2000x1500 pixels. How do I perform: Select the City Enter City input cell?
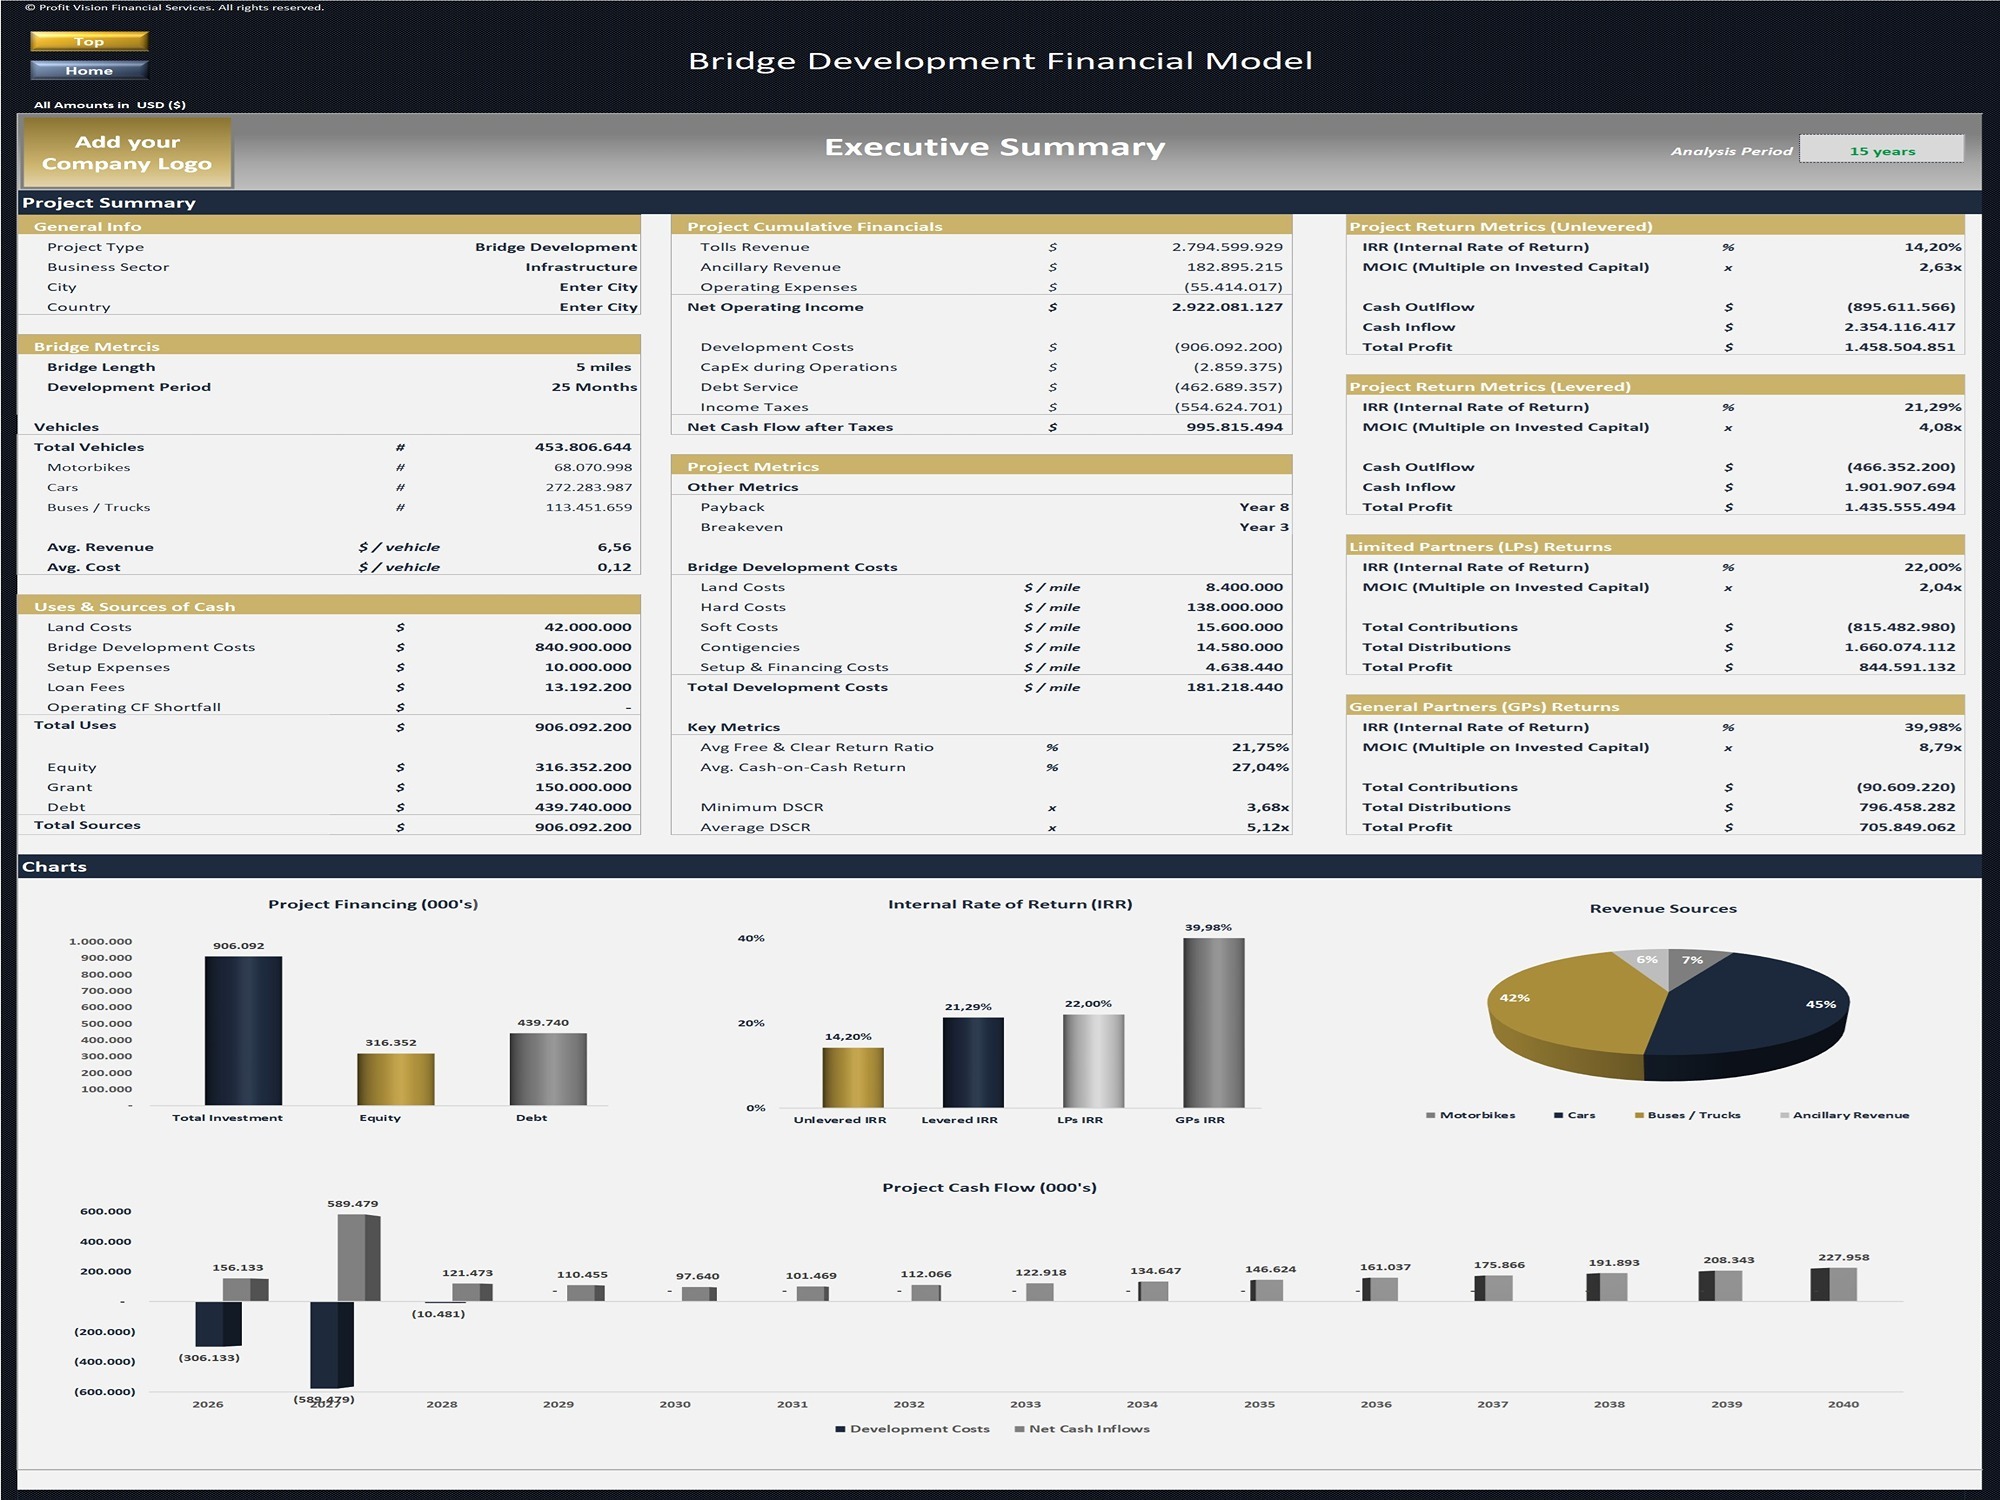[598, 287]
